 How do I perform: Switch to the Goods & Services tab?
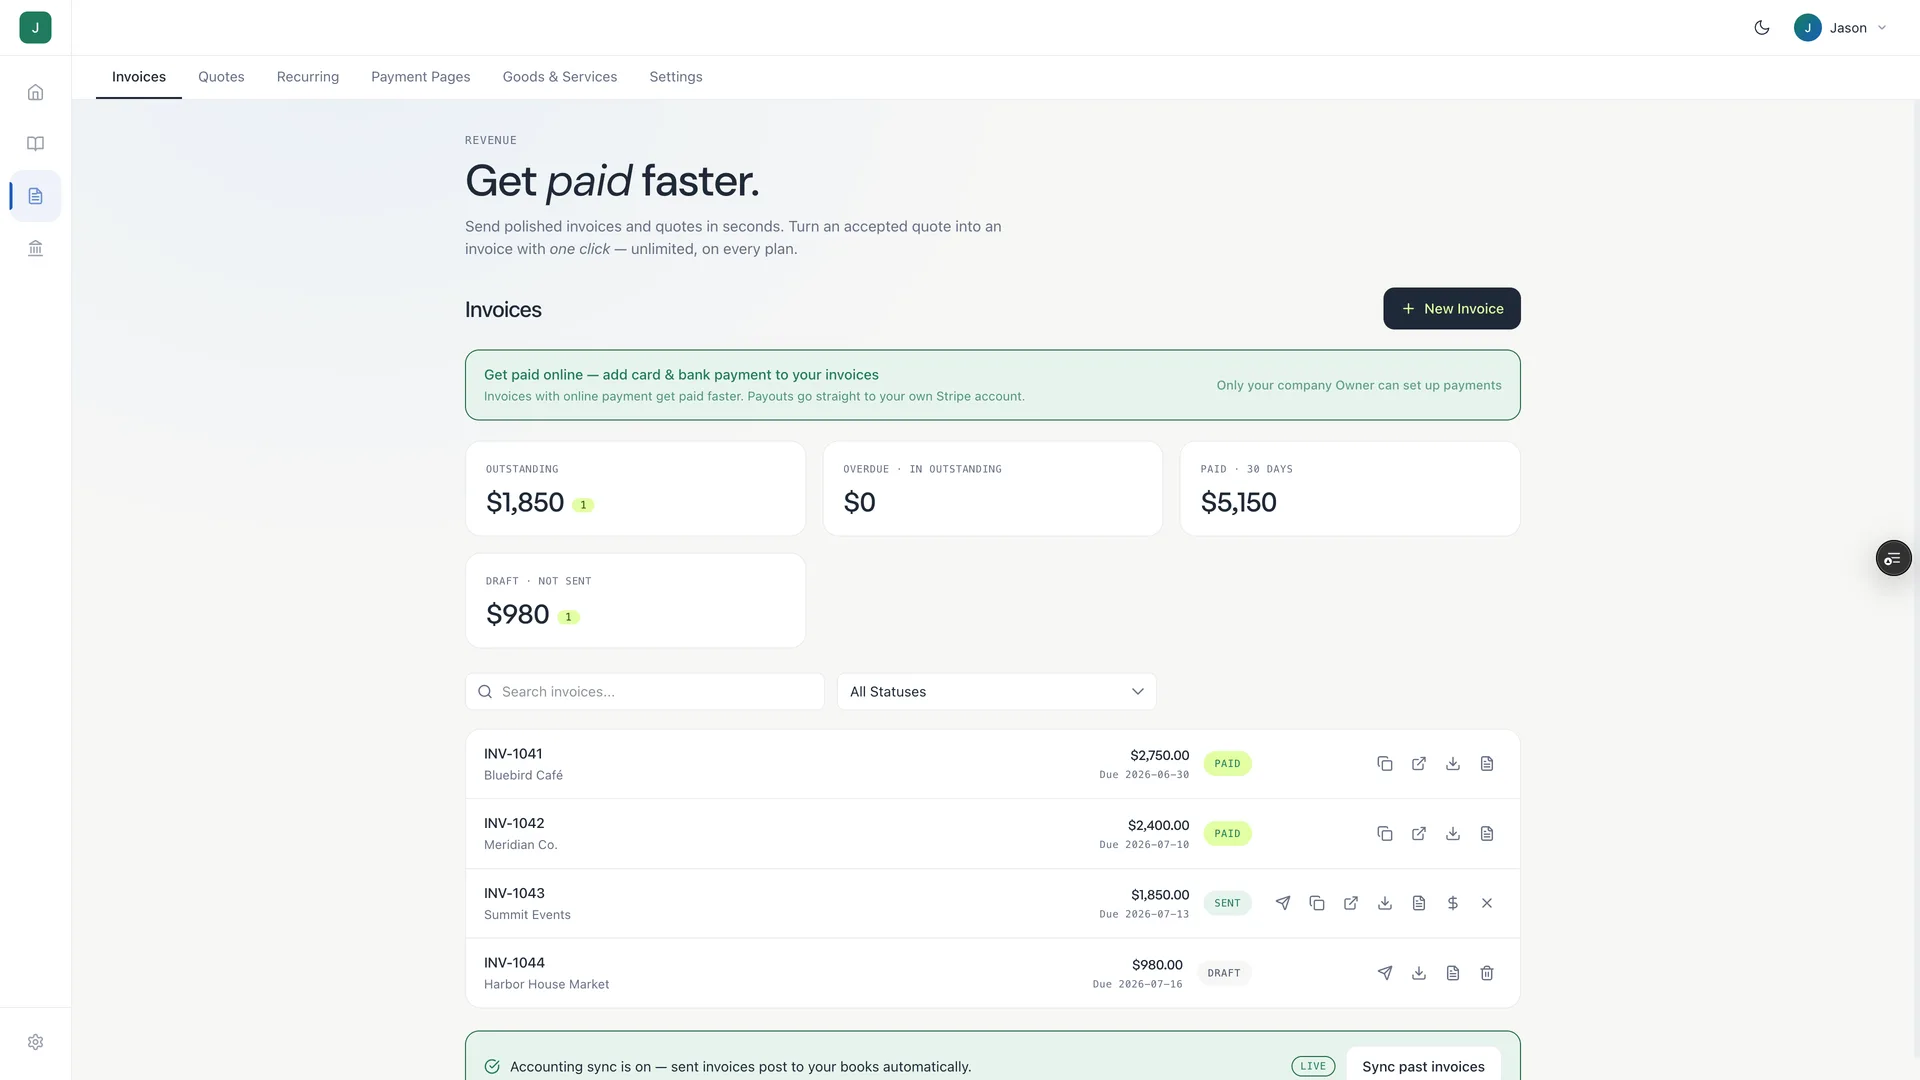click(560, 77)
